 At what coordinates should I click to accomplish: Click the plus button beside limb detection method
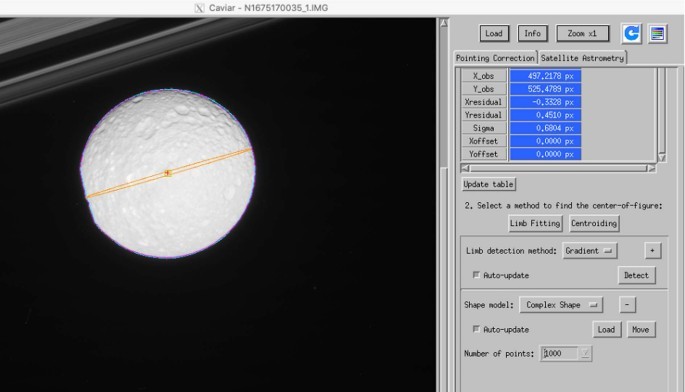(652, 251)
